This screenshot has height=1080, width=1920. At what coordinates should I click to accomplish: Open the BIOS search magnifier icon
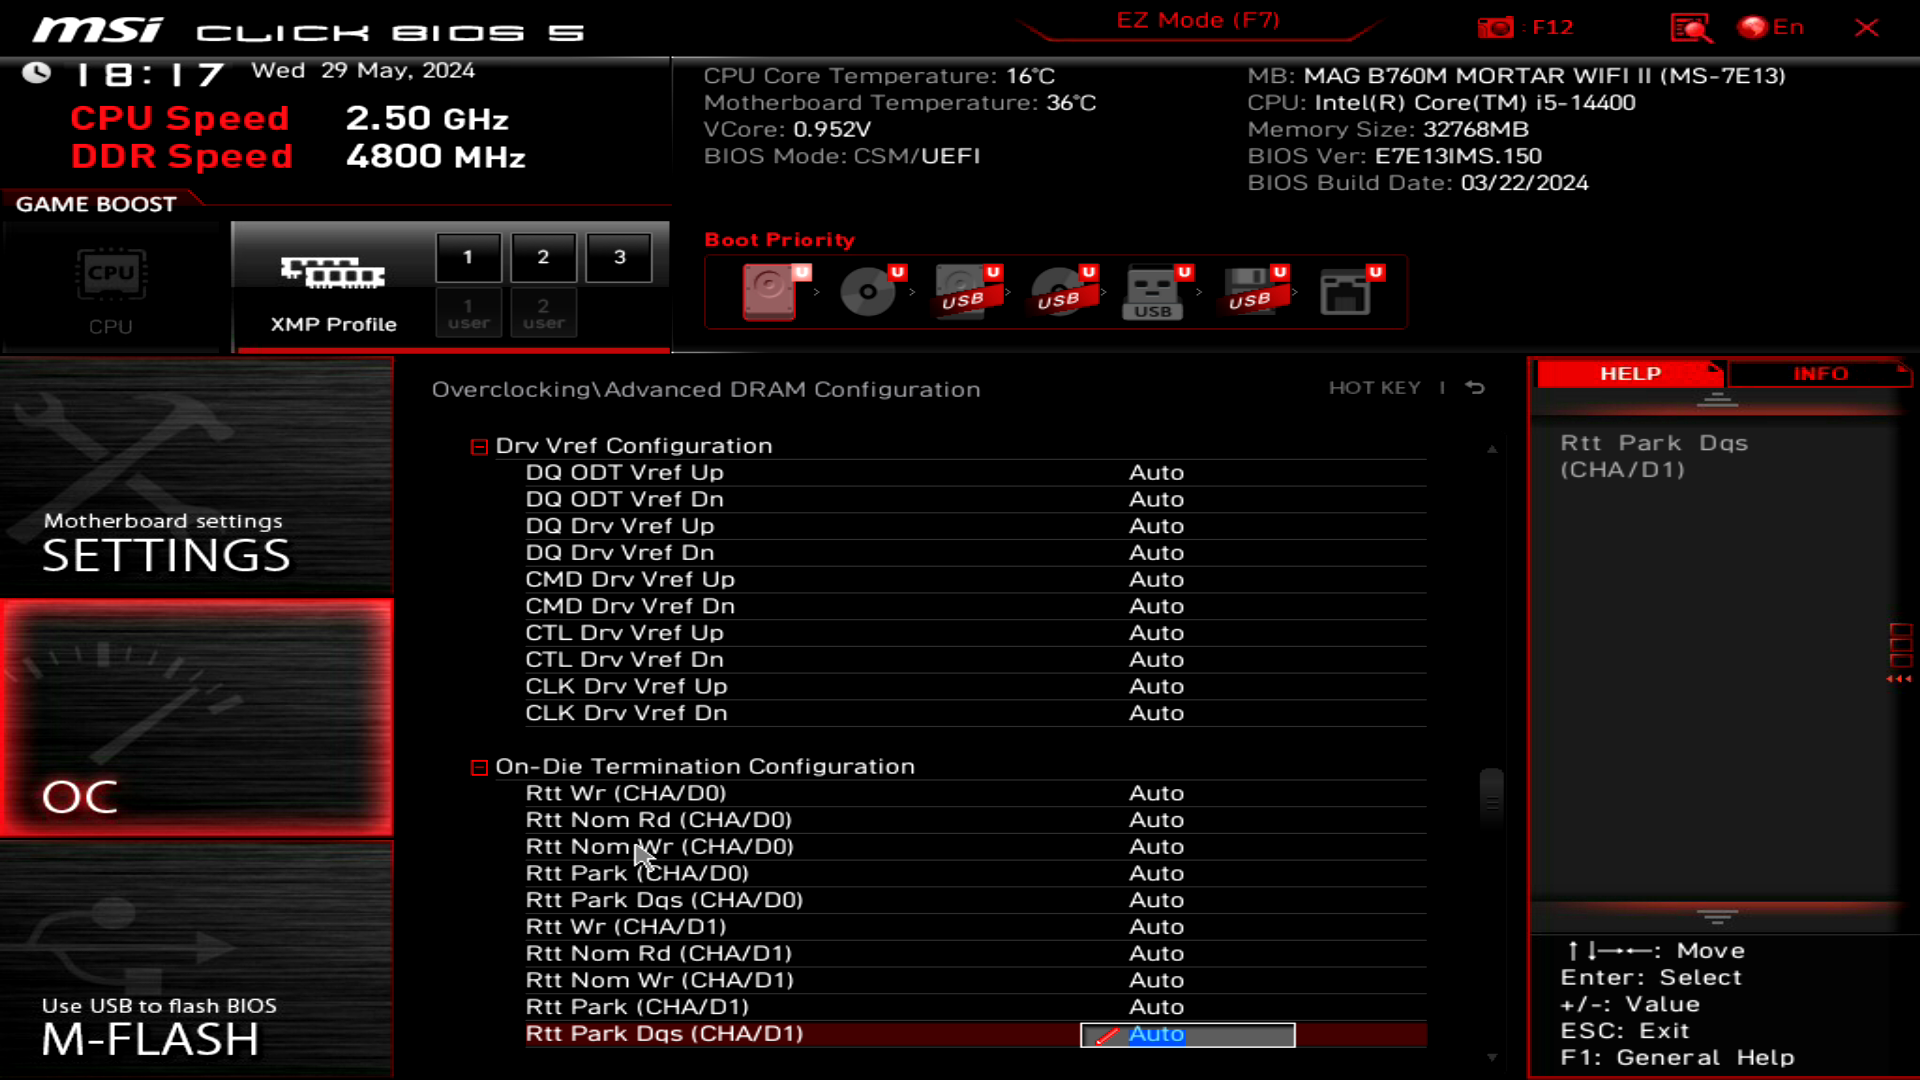(1690, 28)
